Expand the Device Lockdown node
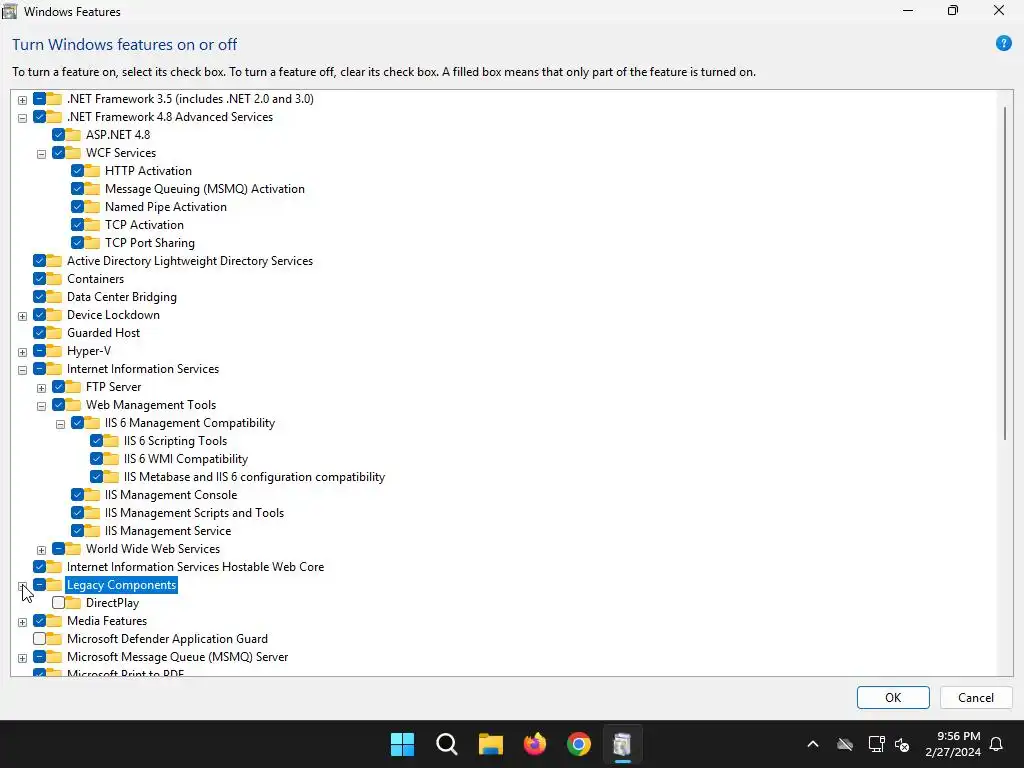This screenshot has height=768, width=1024. (22, 316)
